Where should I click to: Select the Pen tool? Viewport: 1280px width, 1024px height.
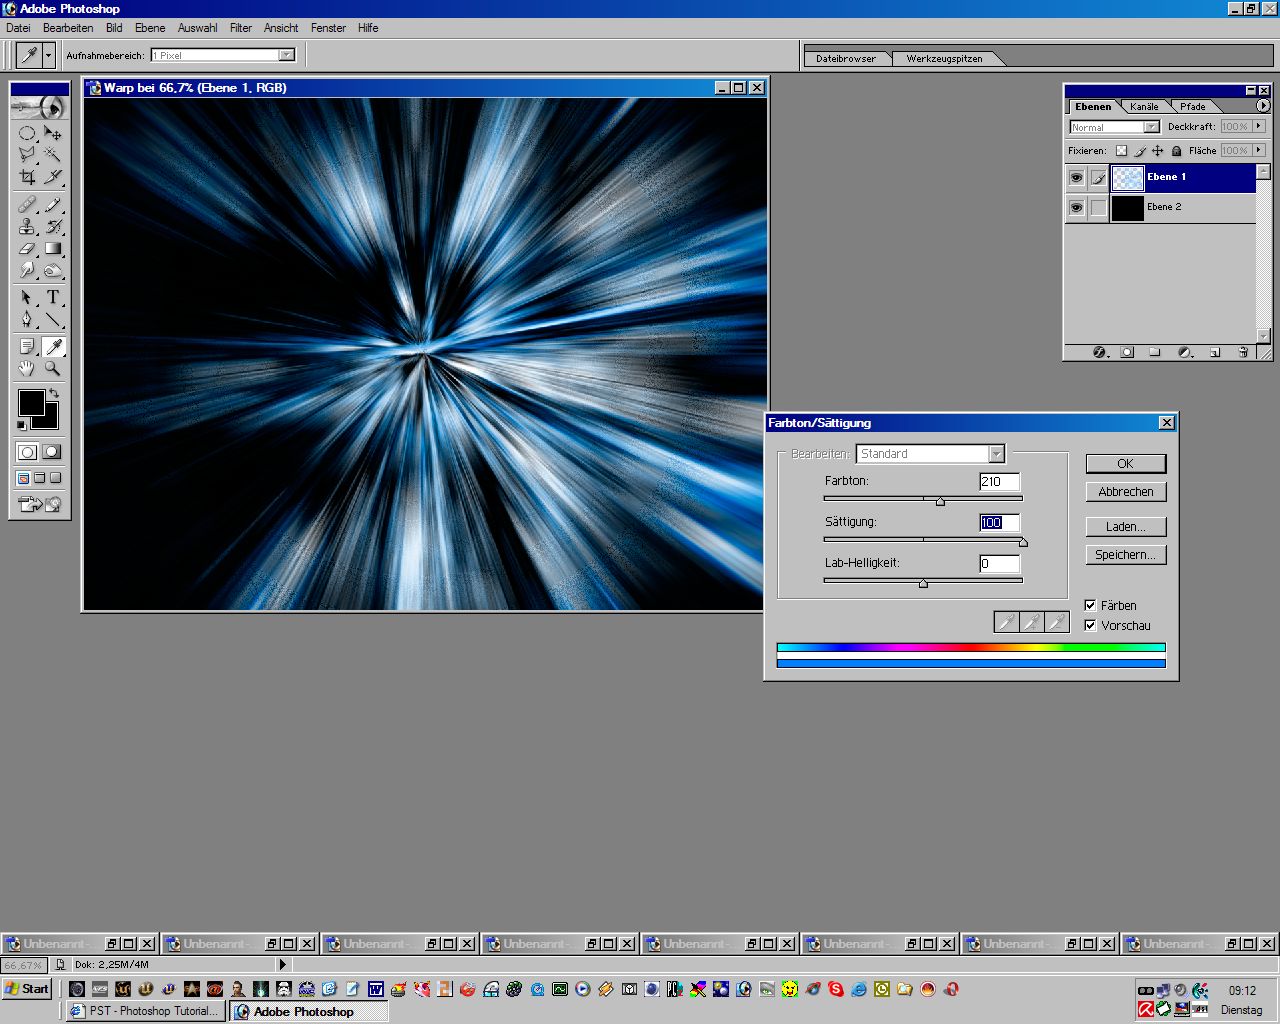27,320
